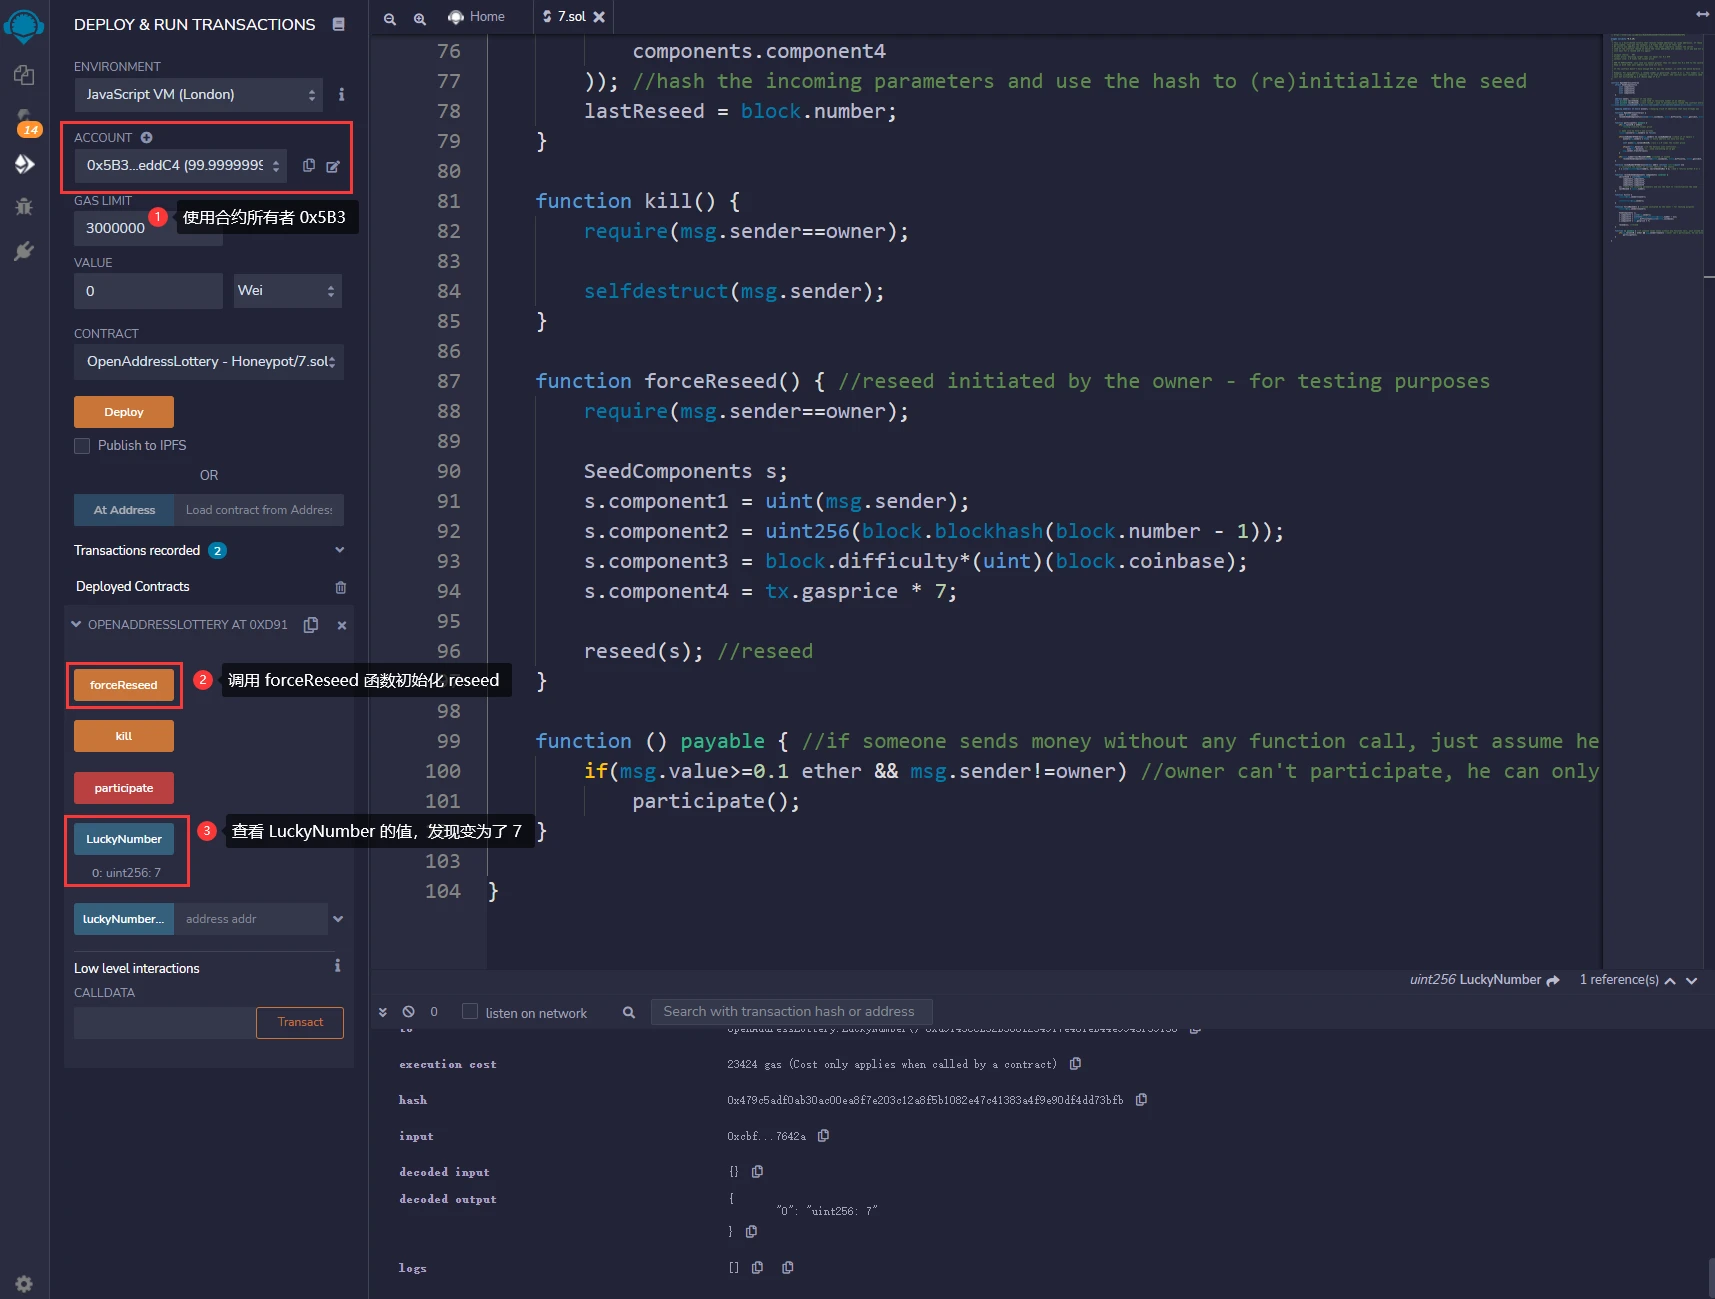Expand luckyNumber function parameters chevron

pyautogui.click(x=338, y=919)
